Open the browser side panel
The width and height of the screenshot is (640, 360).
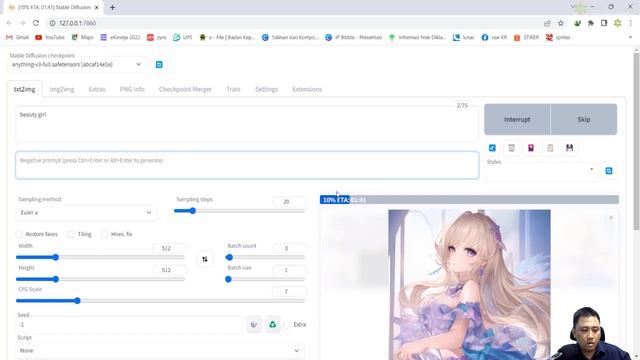(604, 23)
